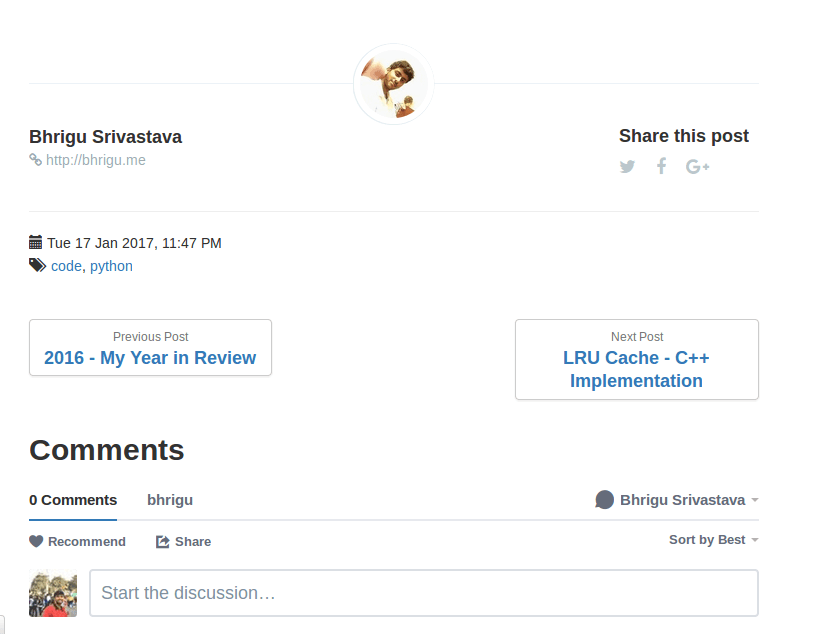Screen dimensions: 813x634
Task: Click the commenter avatar beside discussion box
Action: (x=53, y=594)
